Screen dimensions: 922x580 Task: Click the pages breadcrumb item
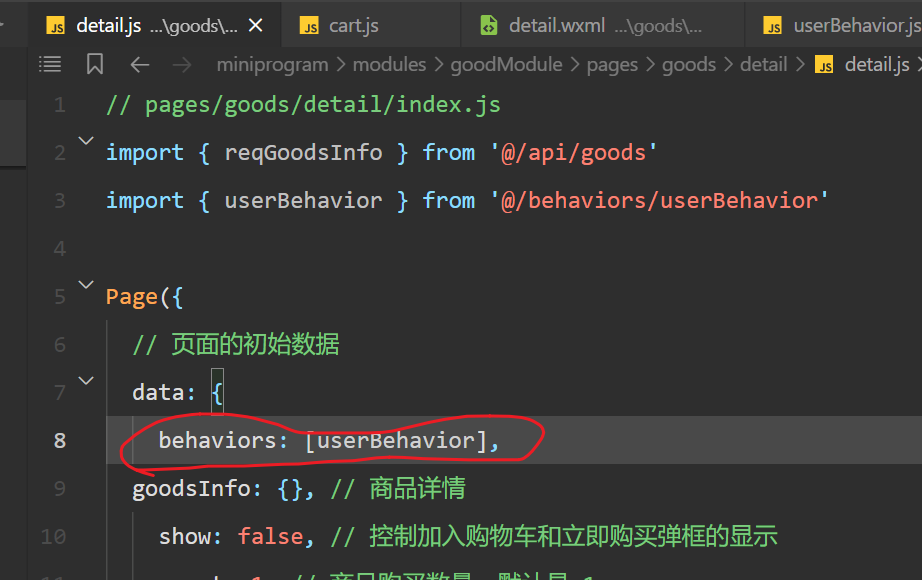point(612,65)
